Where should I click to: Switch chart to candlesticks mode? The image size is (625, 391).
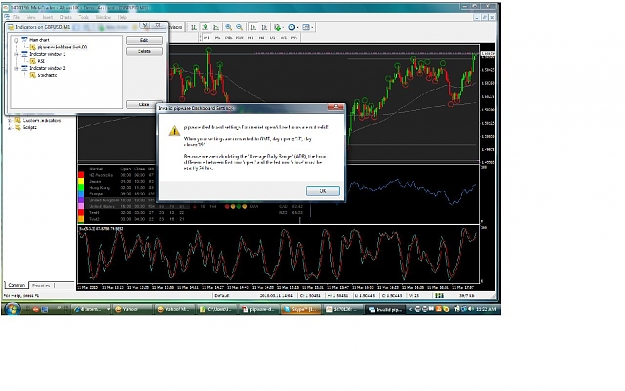(204, 27)
